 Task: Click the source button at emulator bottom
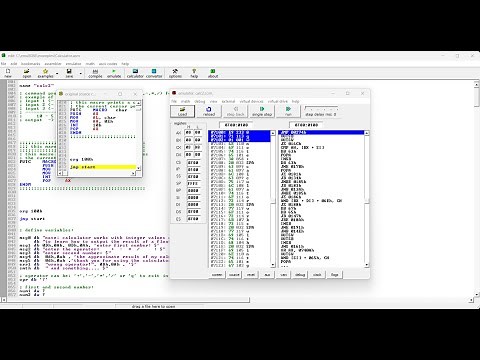234,275
